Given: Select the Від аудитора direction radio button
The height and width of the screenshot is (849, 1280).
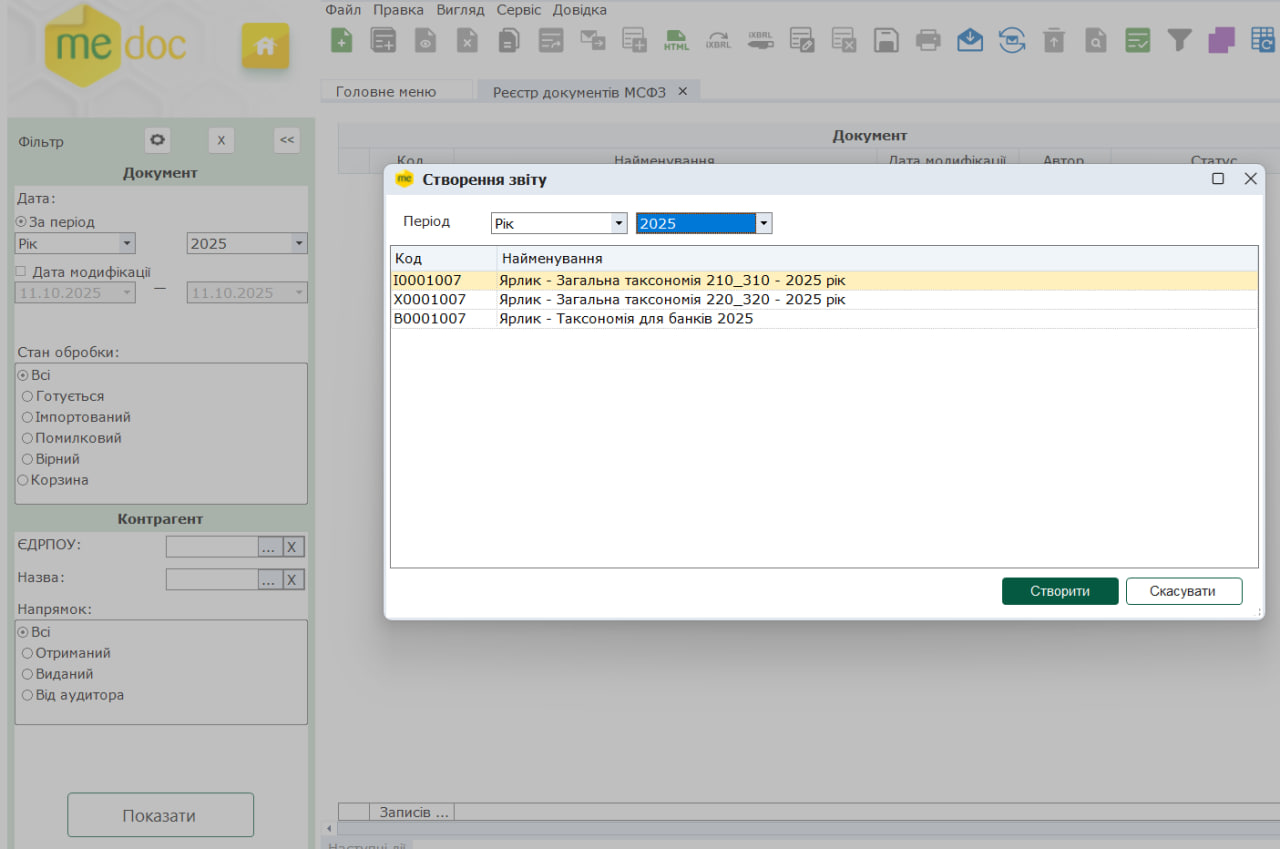Looking at the screenshot, I should click(x=27, y=695).
